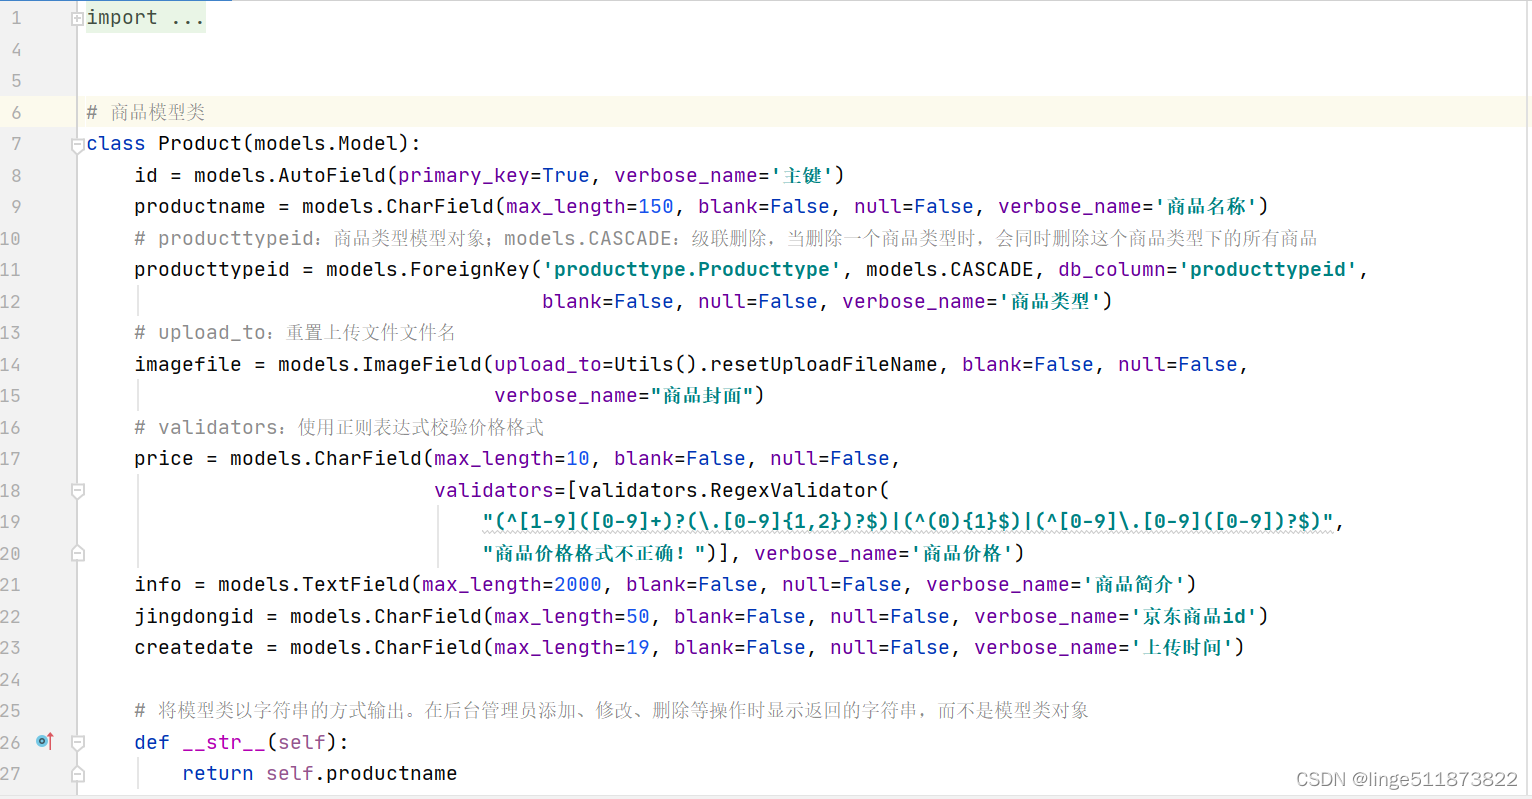Click the '# upload_to' comment

(x=295, y=332)
